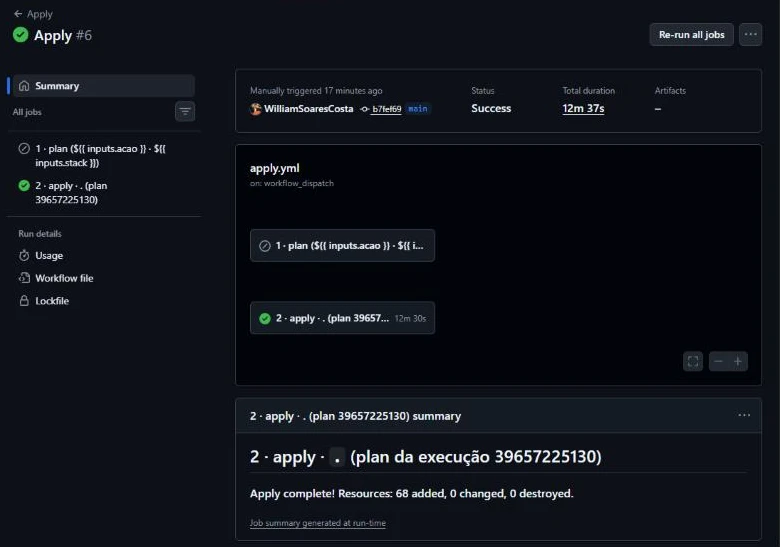Click green check in apply graph node
The height and width of the screenshot is (547, 780).
(265, 318)
